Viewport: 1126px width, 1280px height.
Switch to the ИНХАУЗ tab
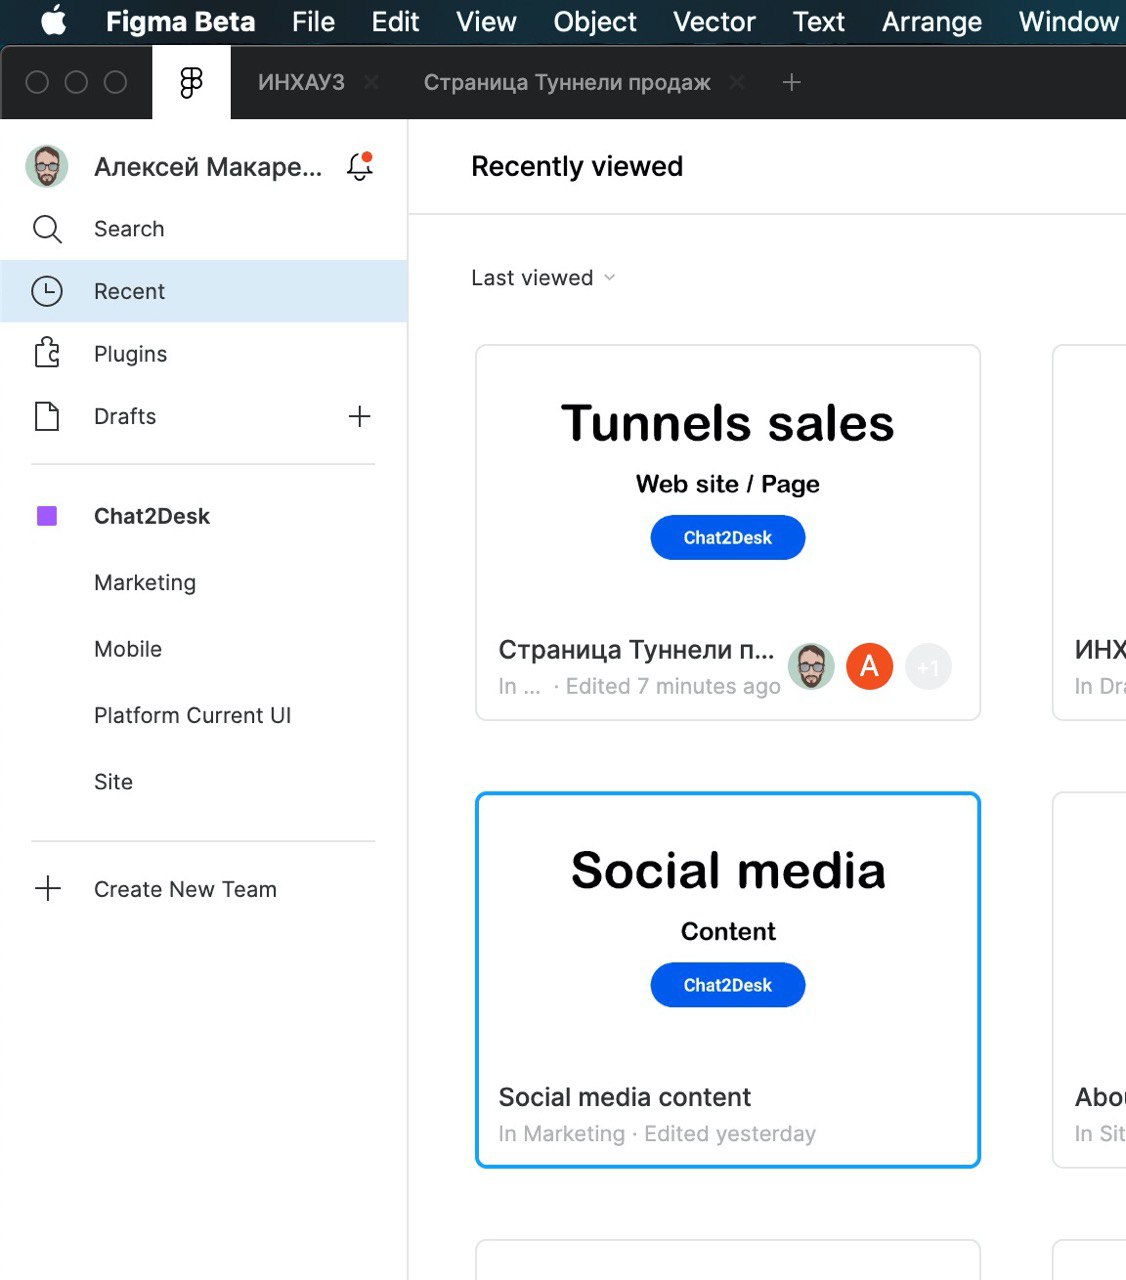click(x=301, y=82)
